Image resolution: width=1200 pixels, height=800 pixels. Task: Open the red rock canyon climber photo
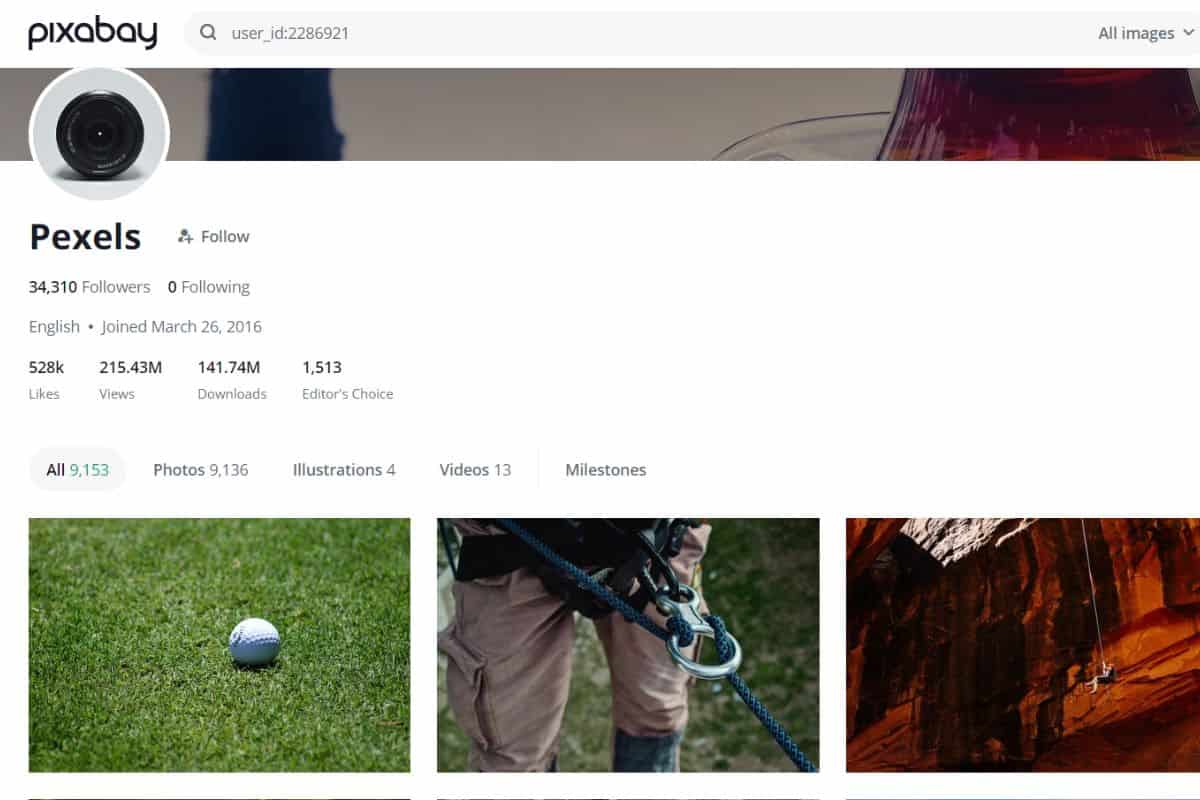[1023, 645]
